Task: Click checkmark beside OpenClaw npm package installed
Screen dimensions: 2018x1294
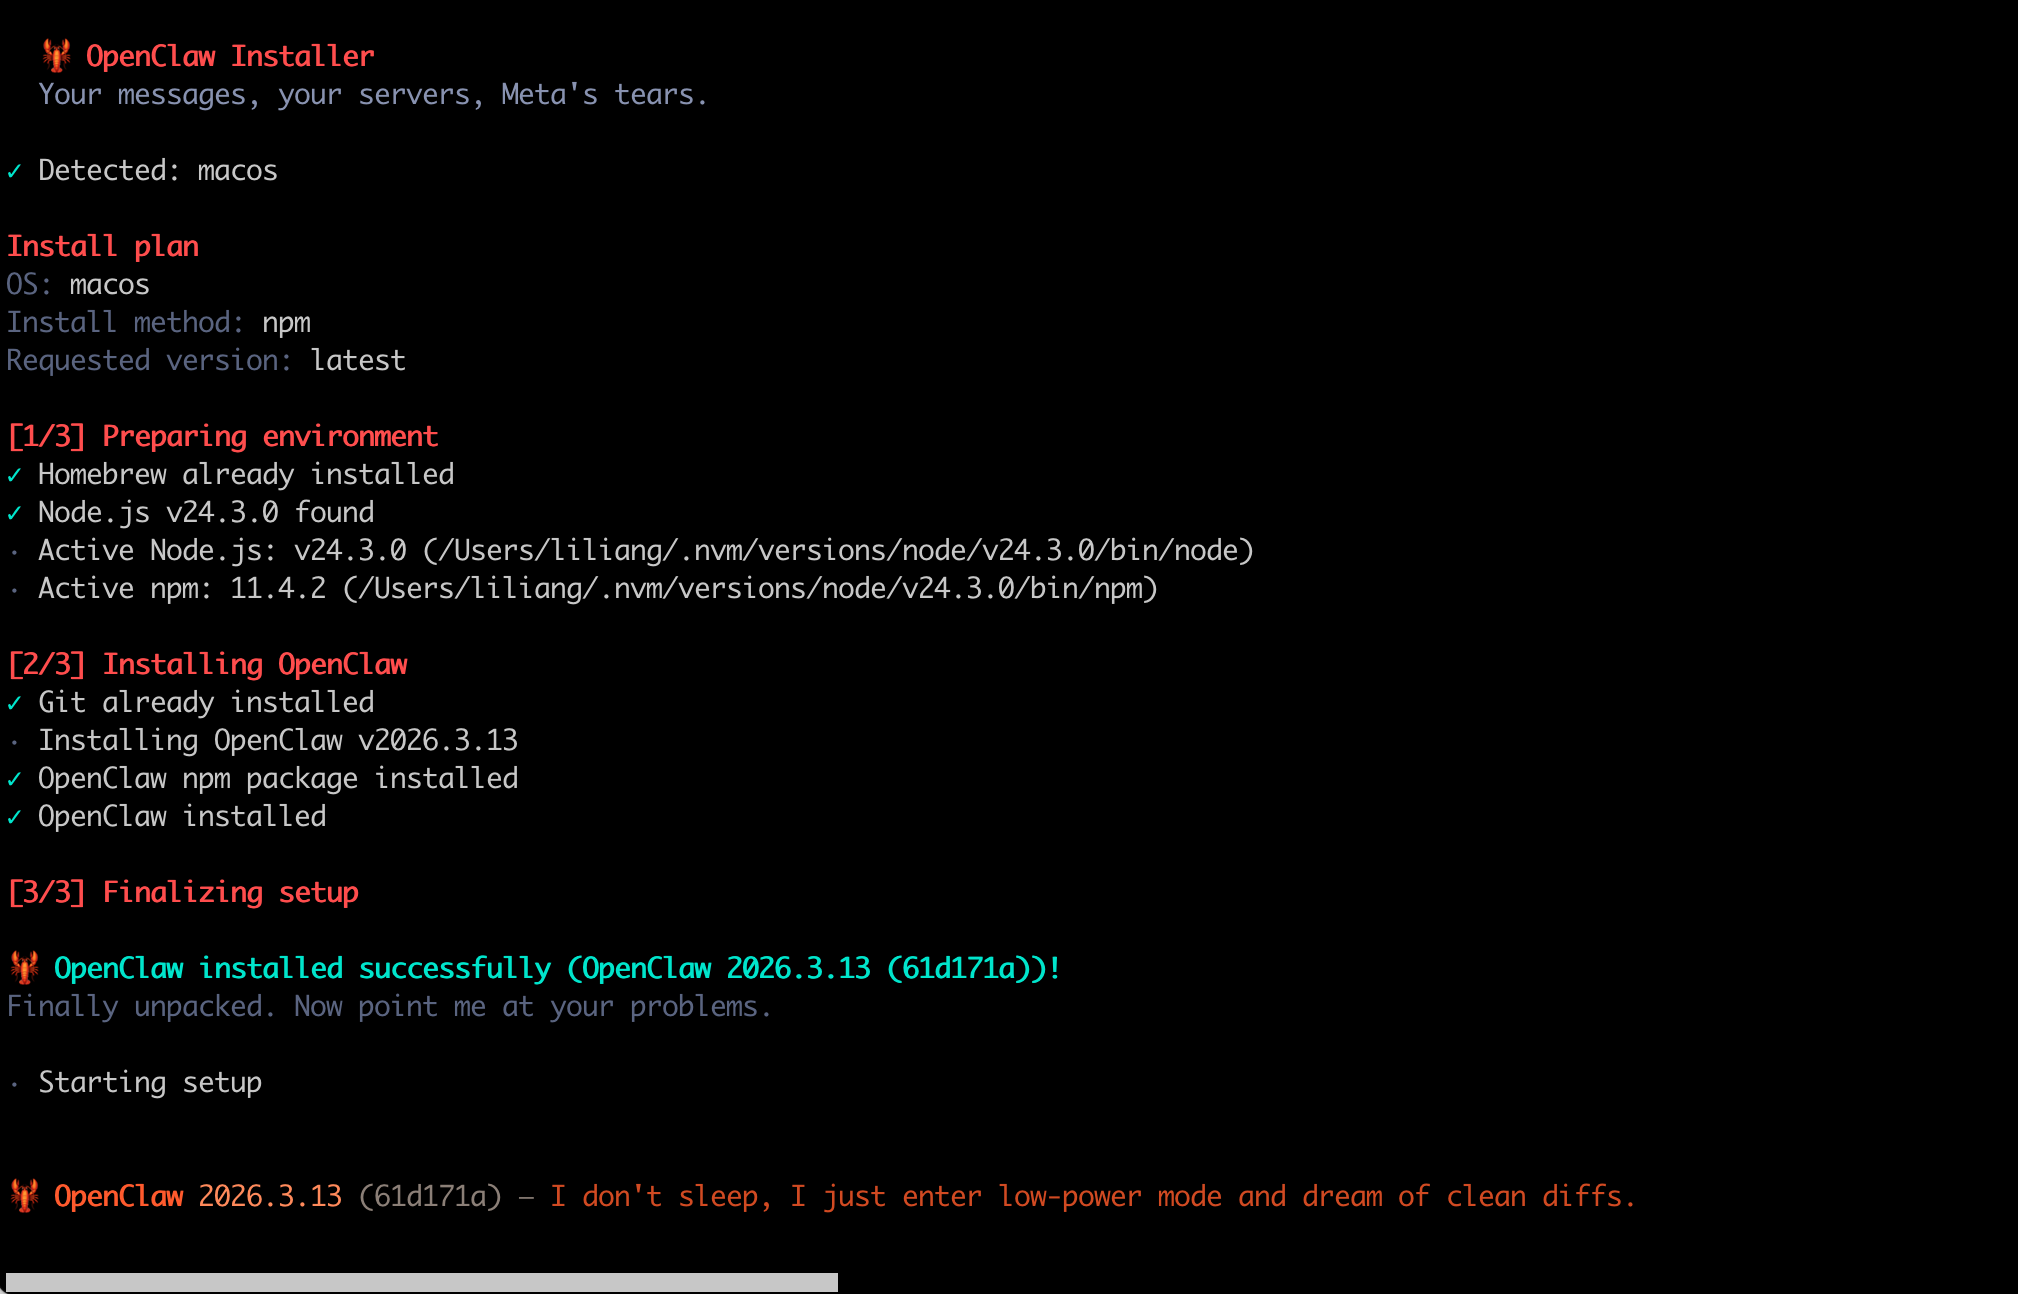Action: point(14,780)
